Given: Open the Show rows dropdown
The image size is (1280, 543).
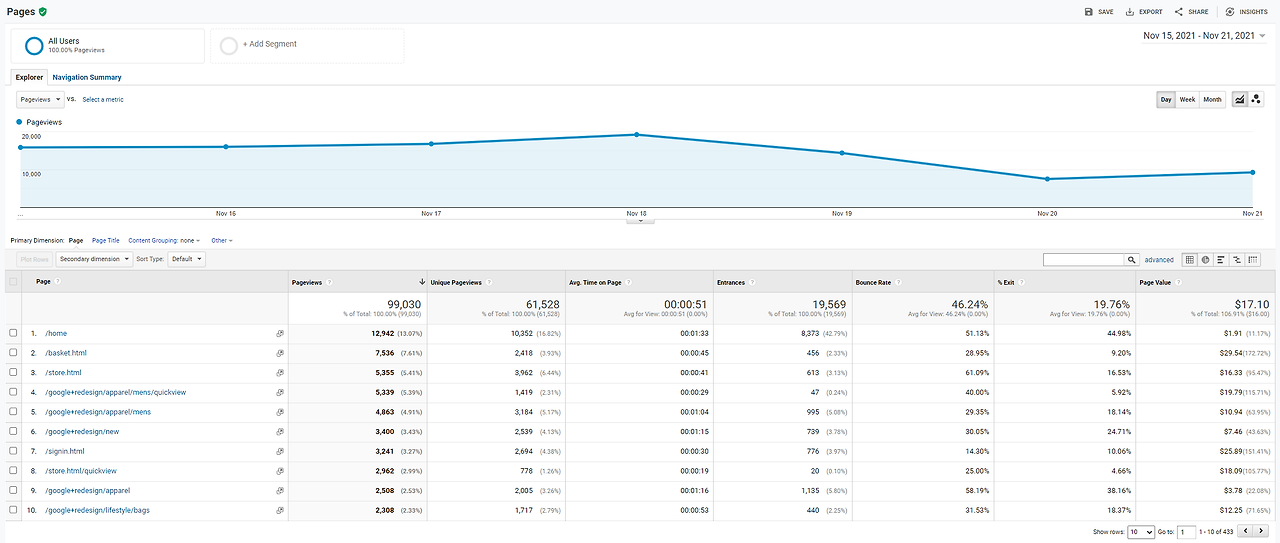Looking at the screenshot, I should point(1140,532).
